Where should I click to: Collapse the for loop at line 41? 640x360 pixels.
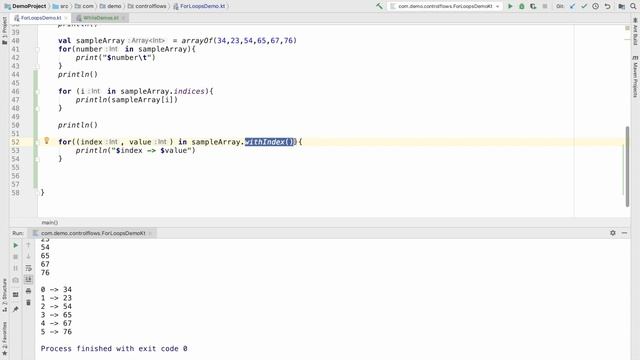37,49
